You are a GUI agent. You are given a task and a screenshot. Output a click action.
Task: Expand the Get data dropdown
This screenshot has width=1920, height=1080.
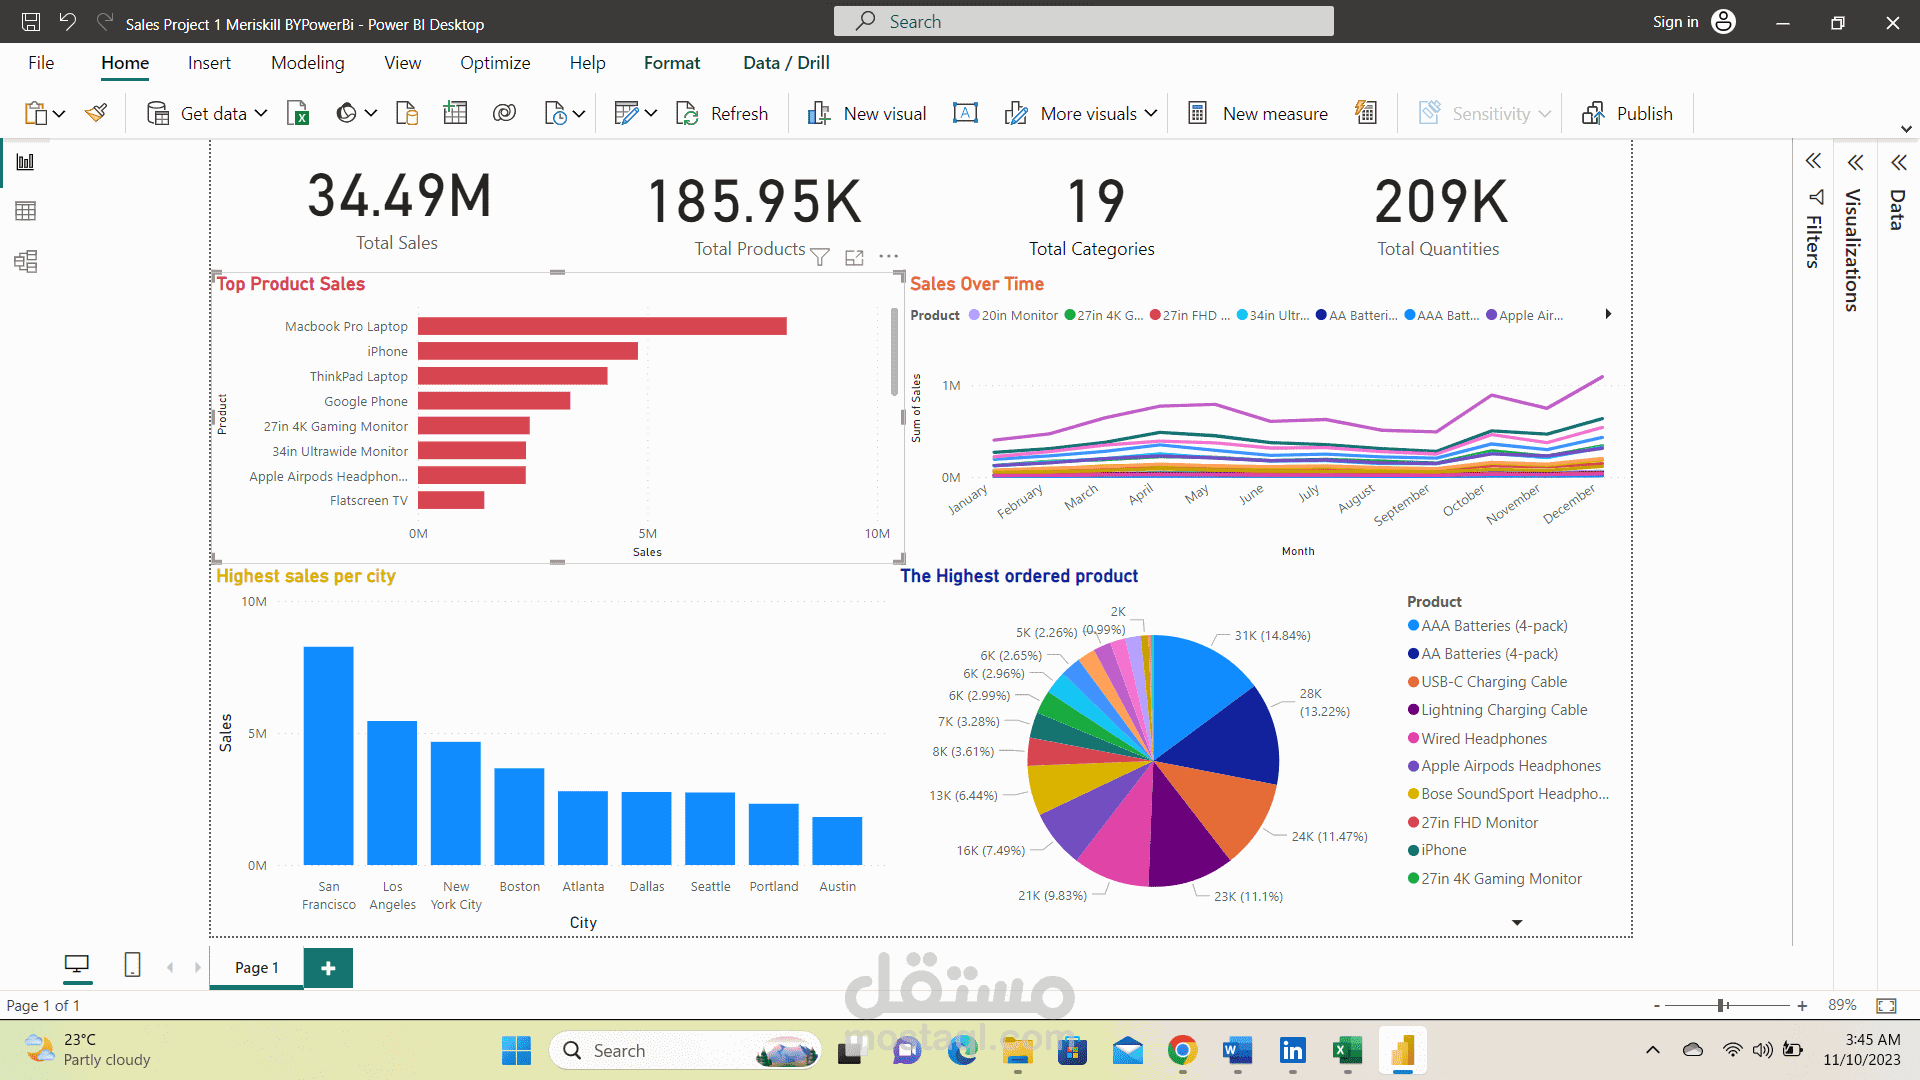pyautogui.click(x=261, y=113)
